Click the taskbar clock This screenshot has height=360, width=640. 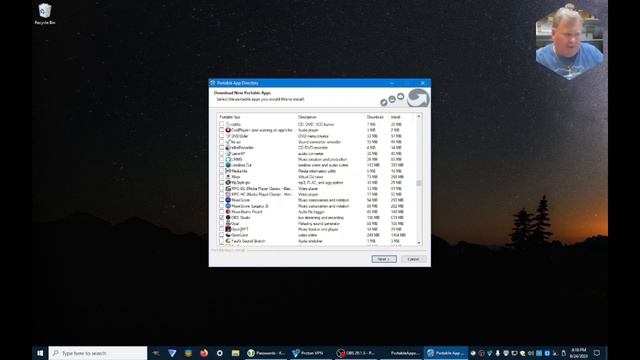(578, 353)
